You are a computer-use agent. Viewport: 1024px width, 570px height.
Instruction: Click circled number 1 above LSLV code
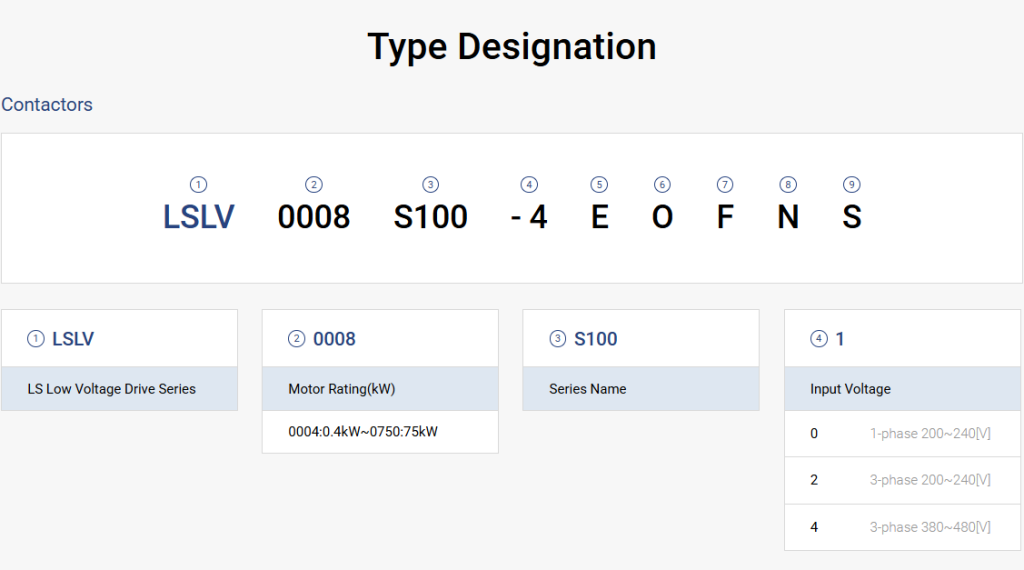coord(199,185)
